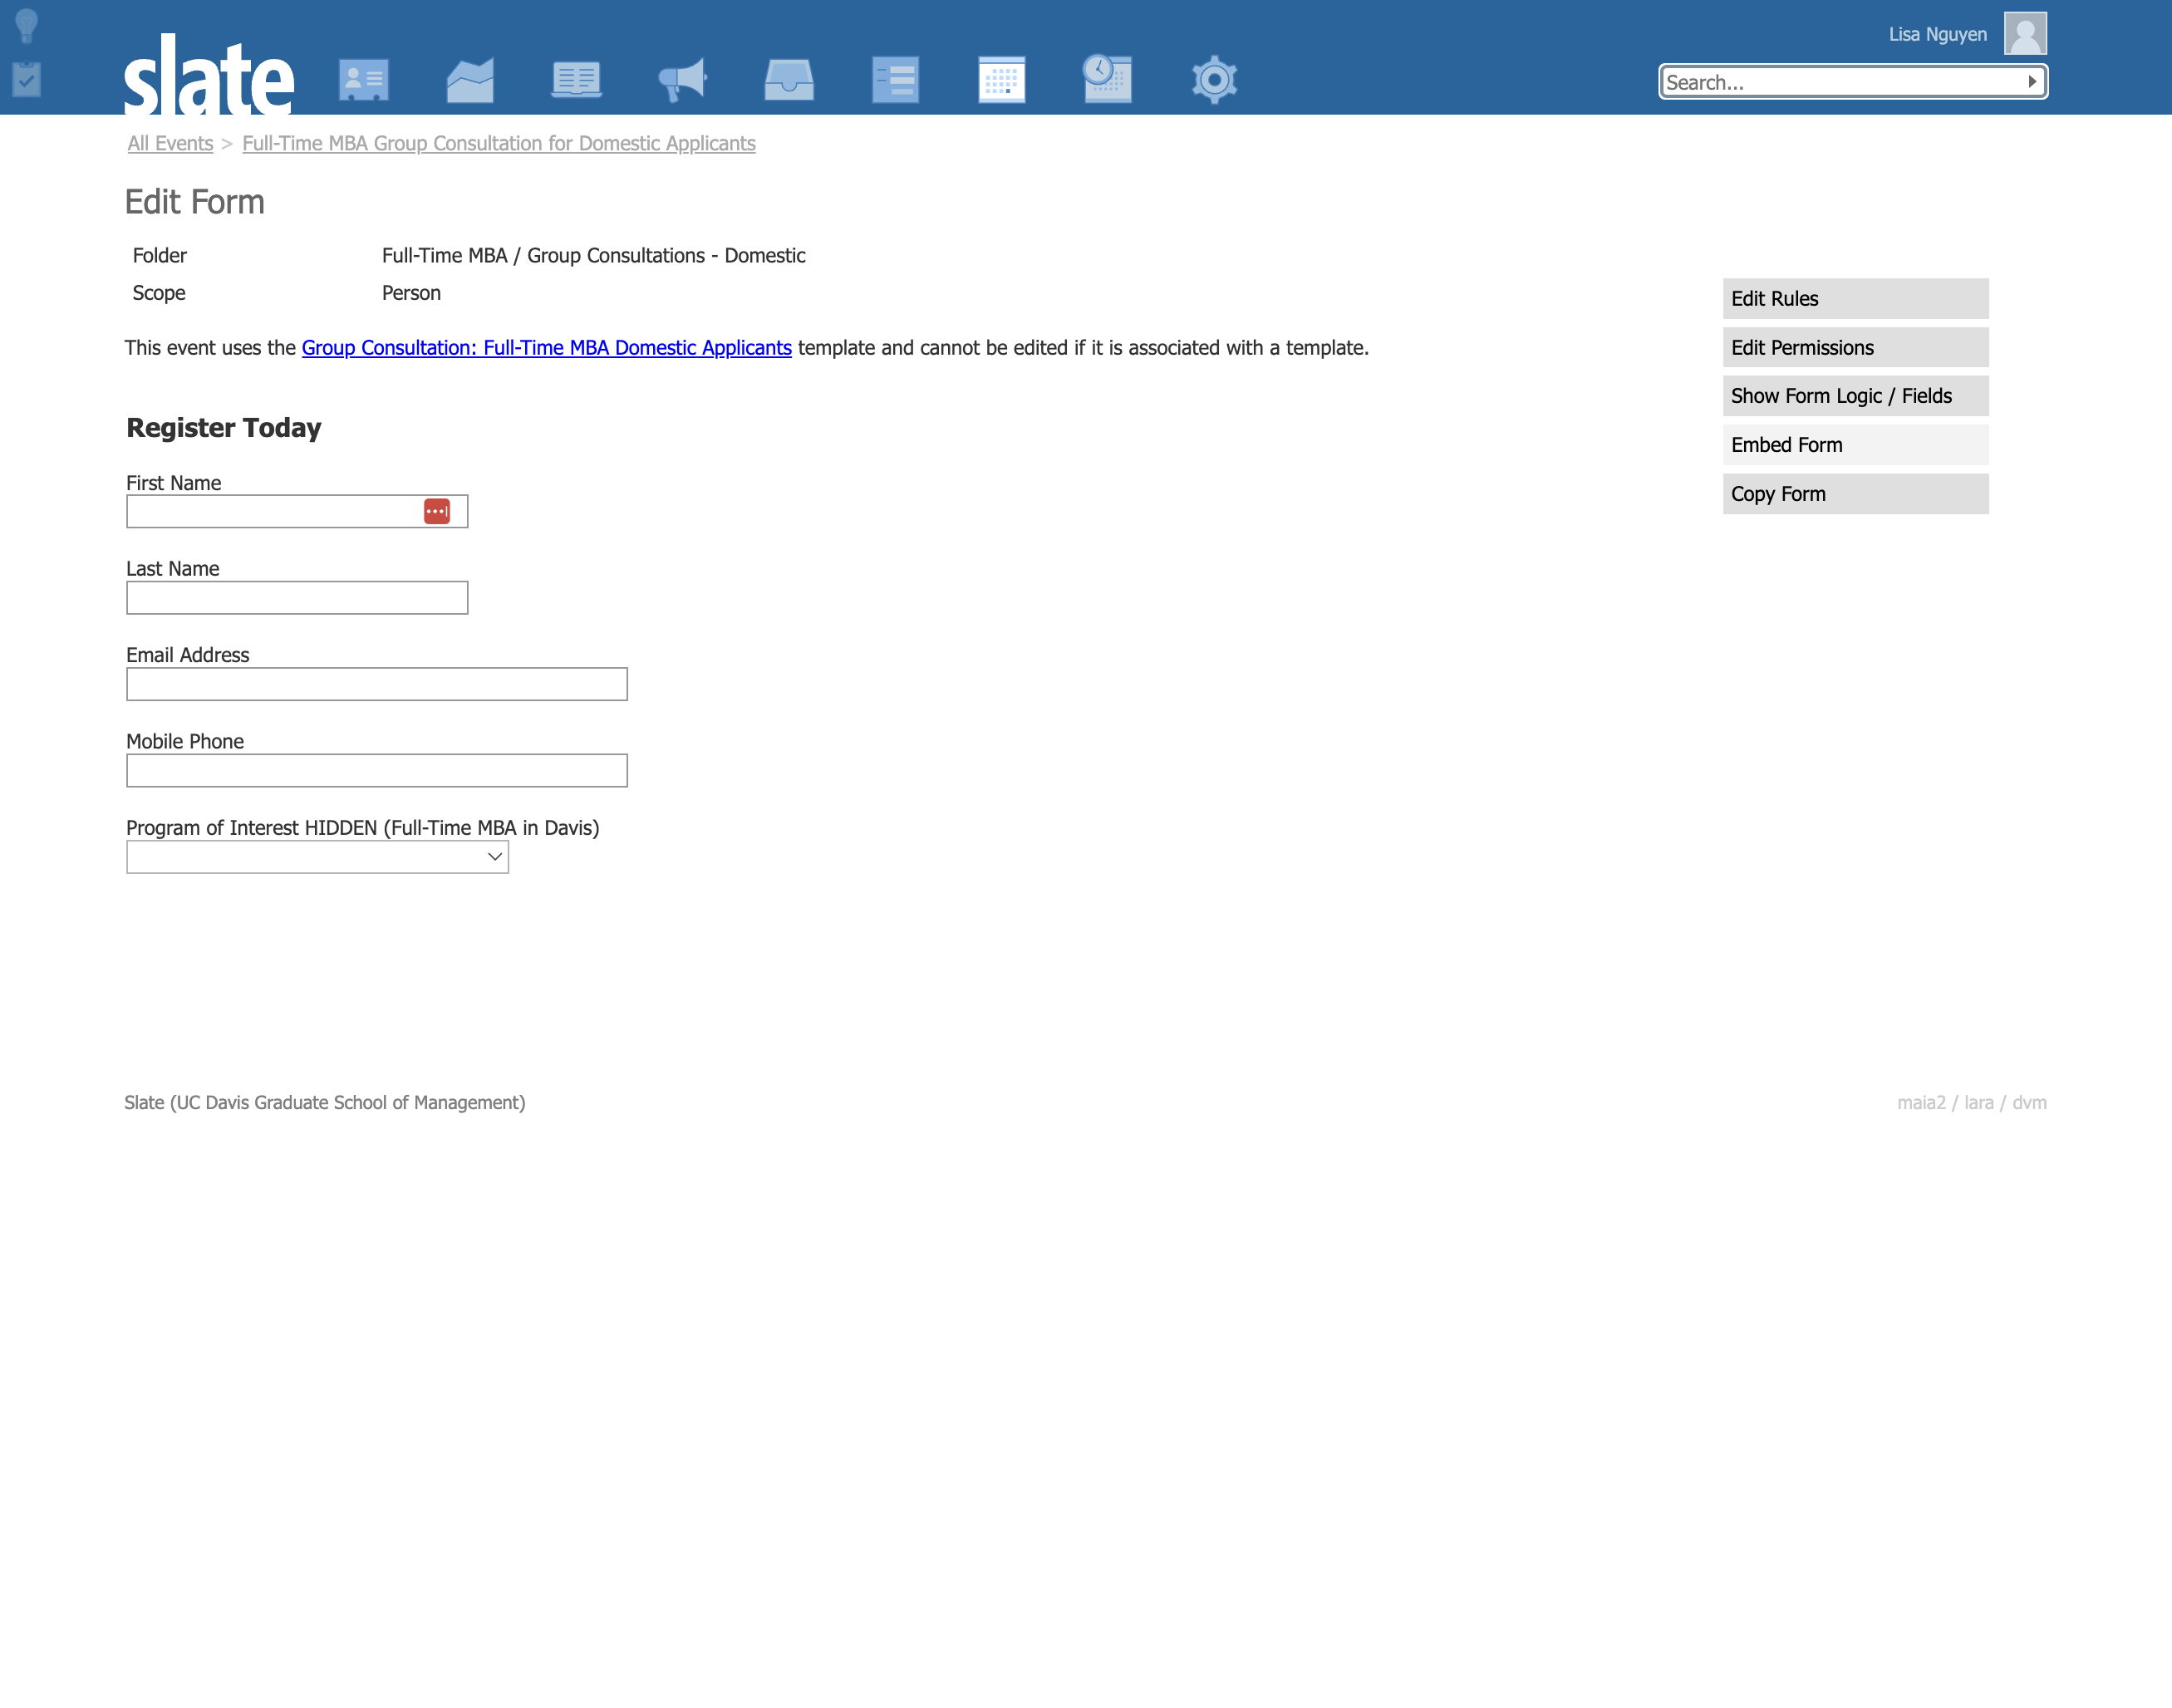
Task: Click Copy Form button
Action: 1855,494
